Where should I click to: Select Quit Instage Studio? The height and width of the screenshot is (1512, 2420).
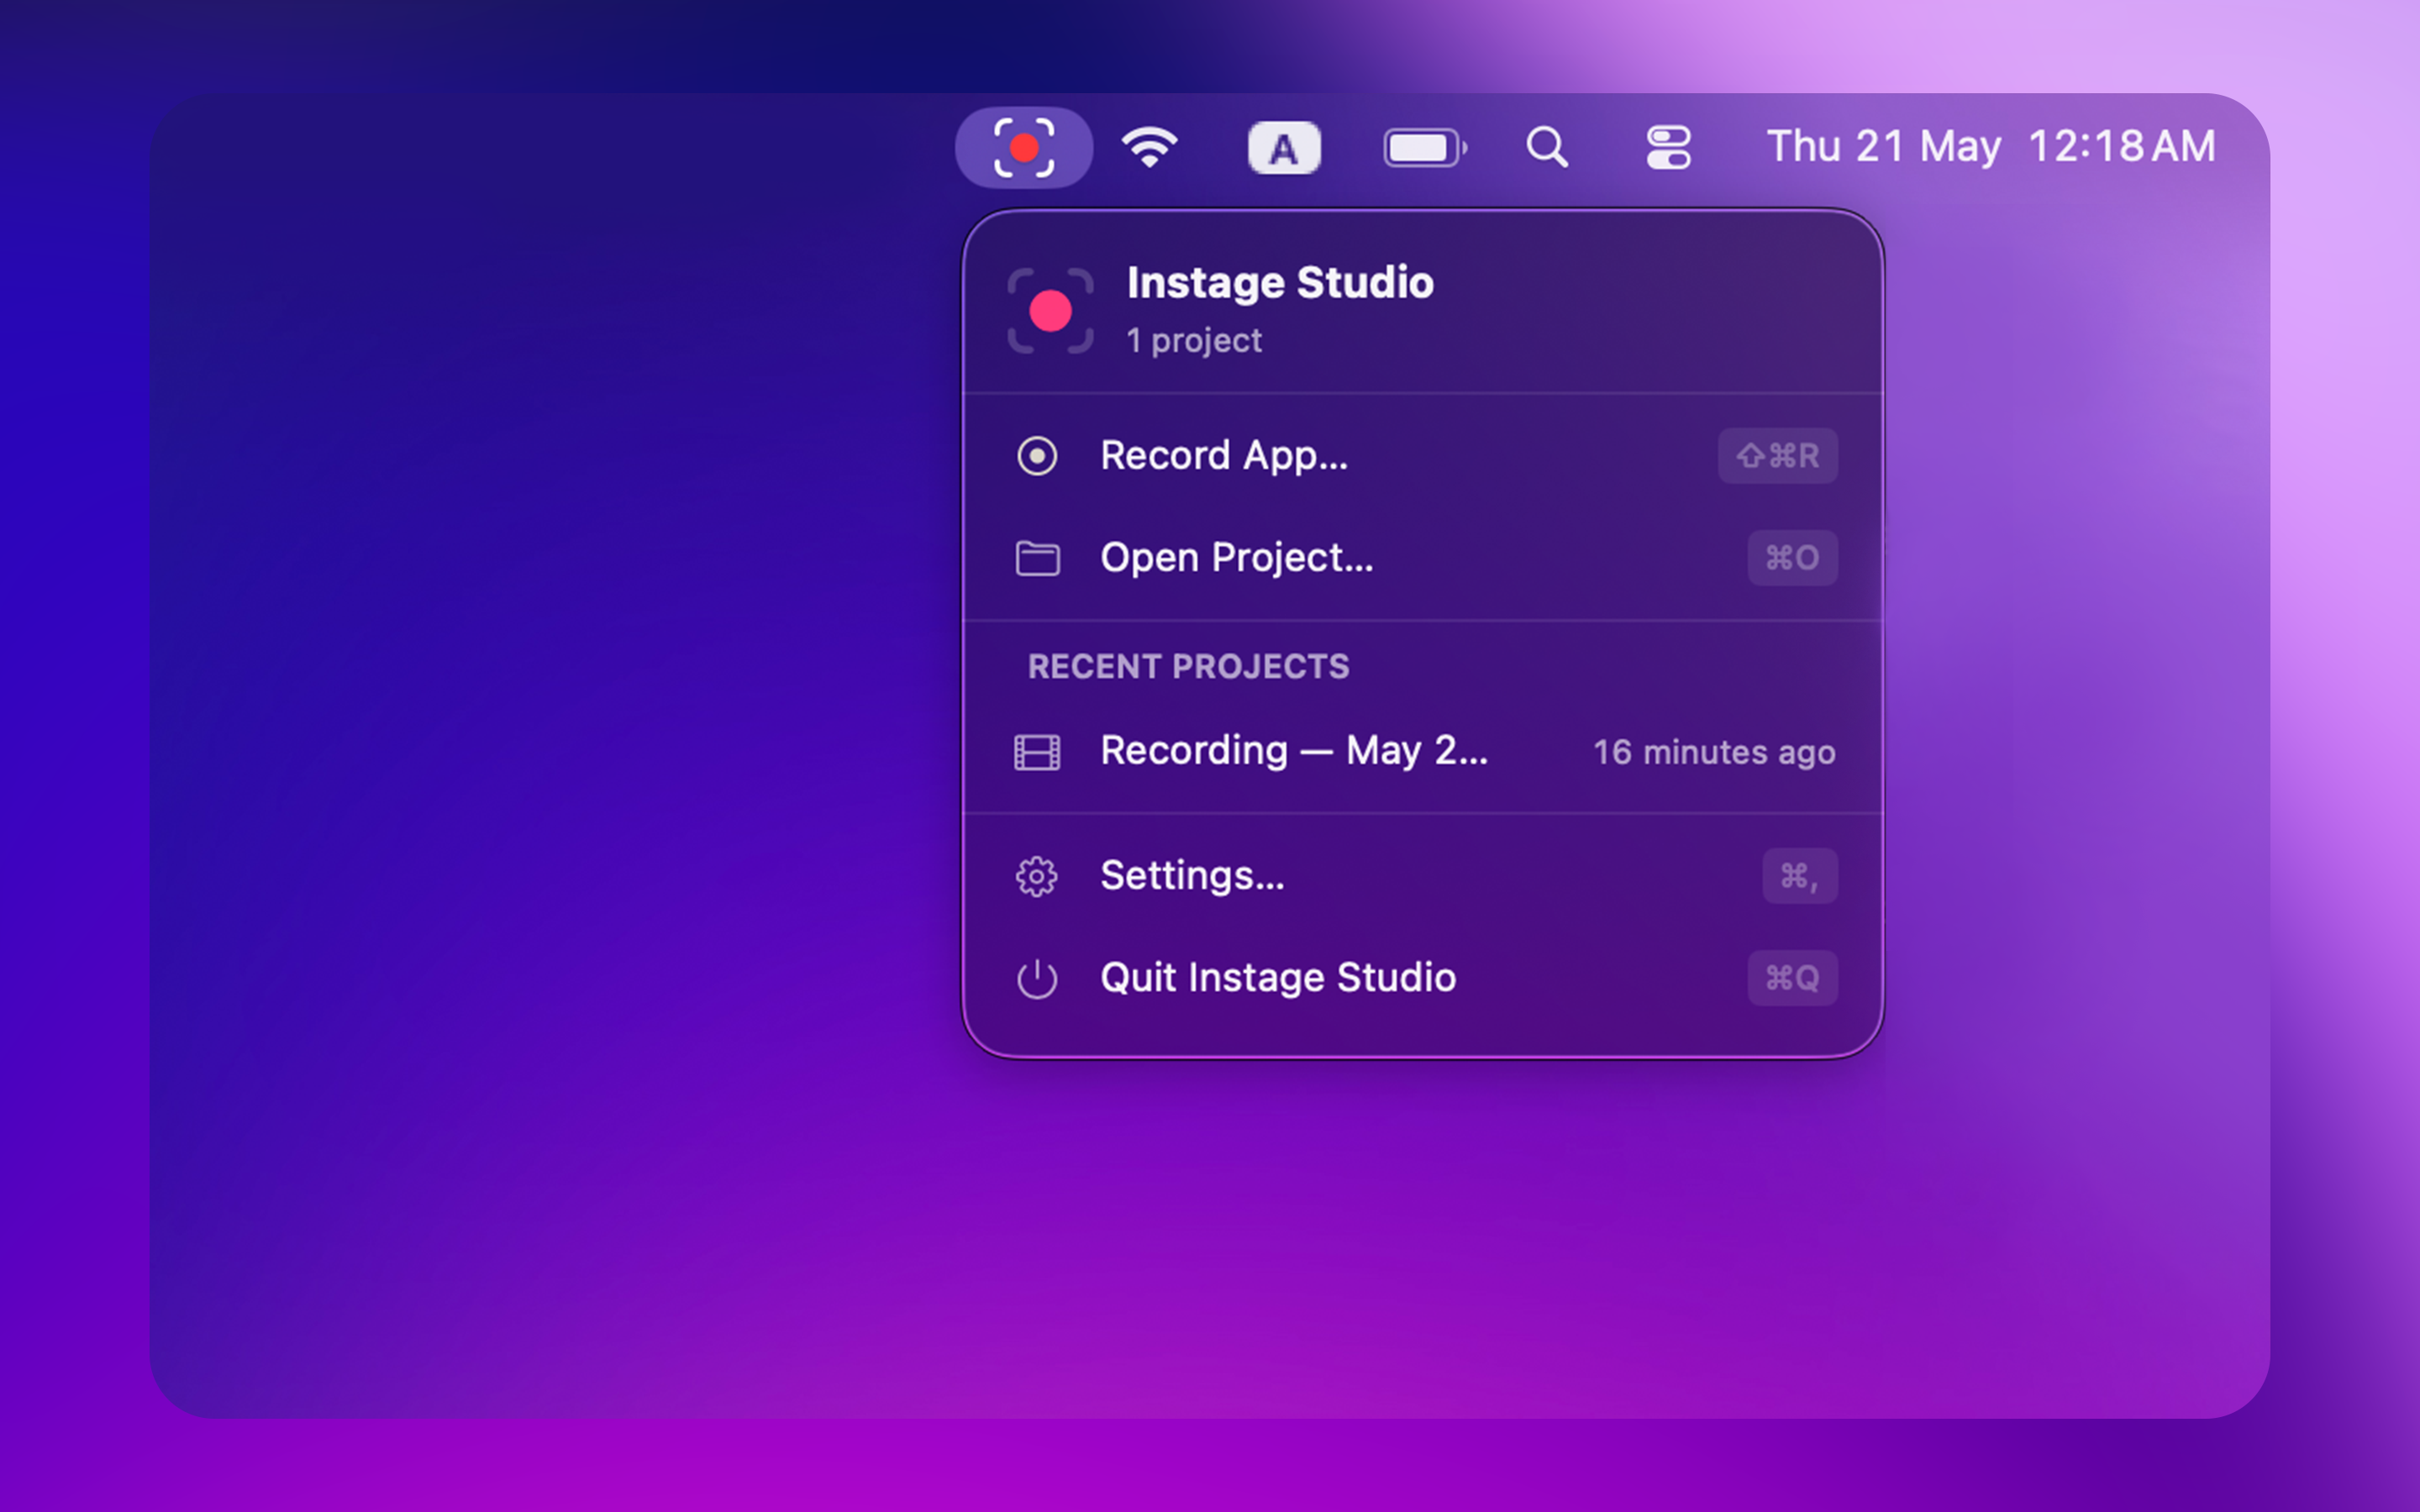pyautogui.click(x=1423, y=978)
